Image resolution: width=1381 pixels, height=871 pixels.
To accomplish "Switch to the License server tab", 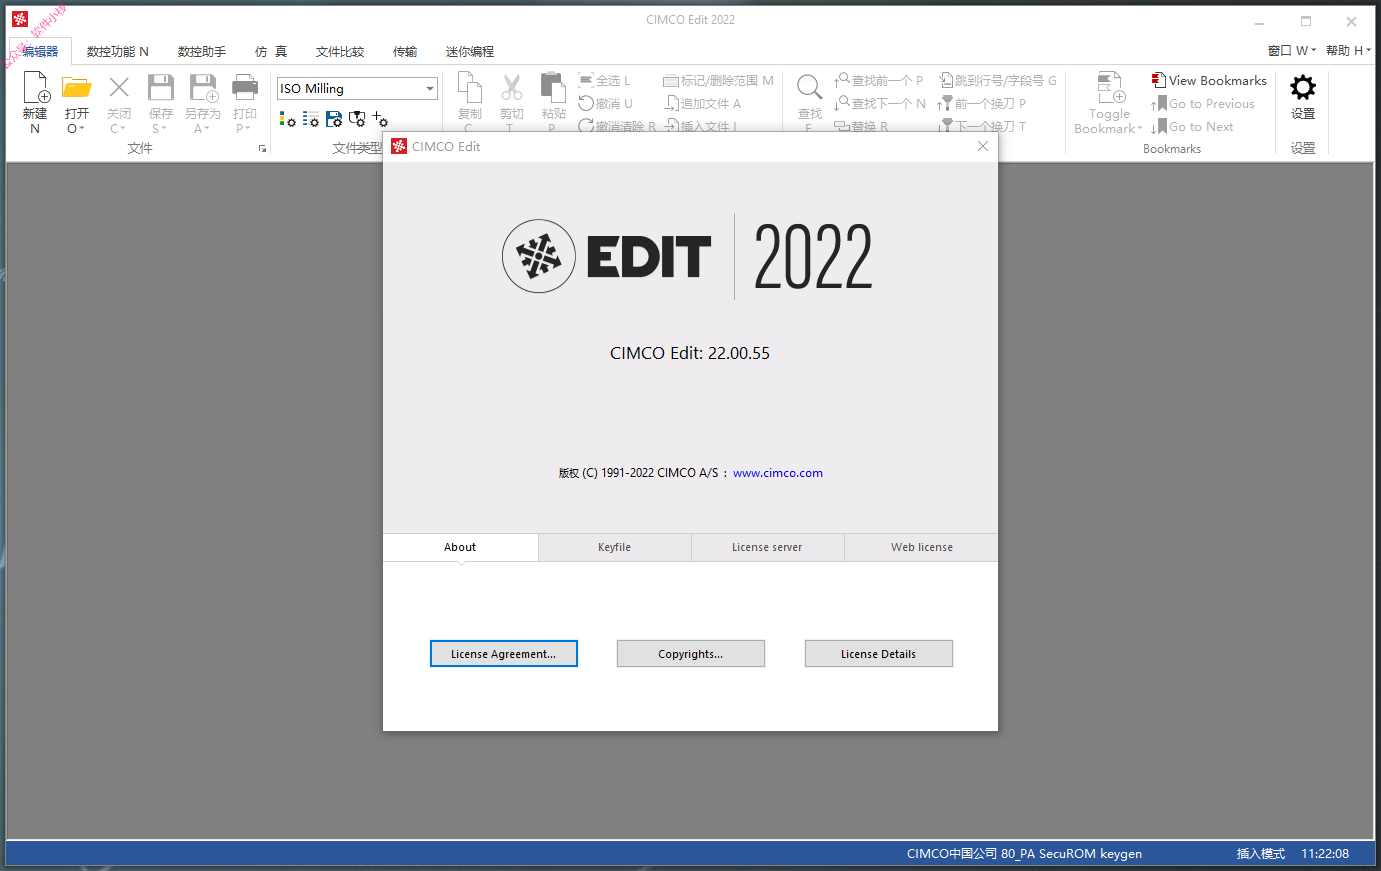I will tap(767, 547).
